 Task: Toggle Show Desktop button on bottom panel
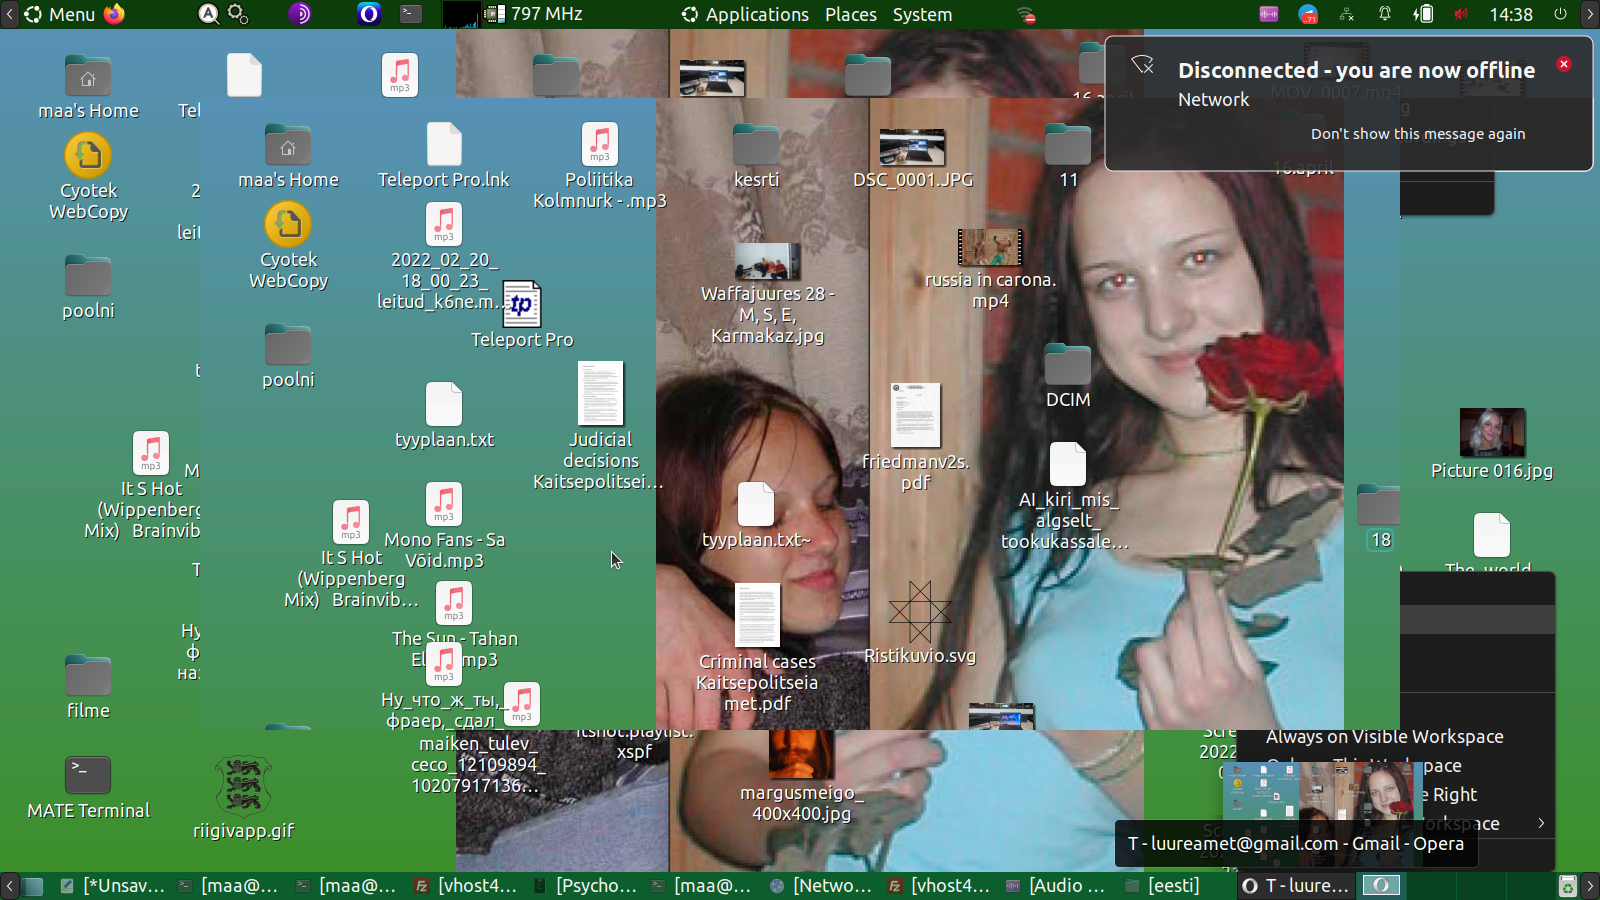(x=33, y=886)
